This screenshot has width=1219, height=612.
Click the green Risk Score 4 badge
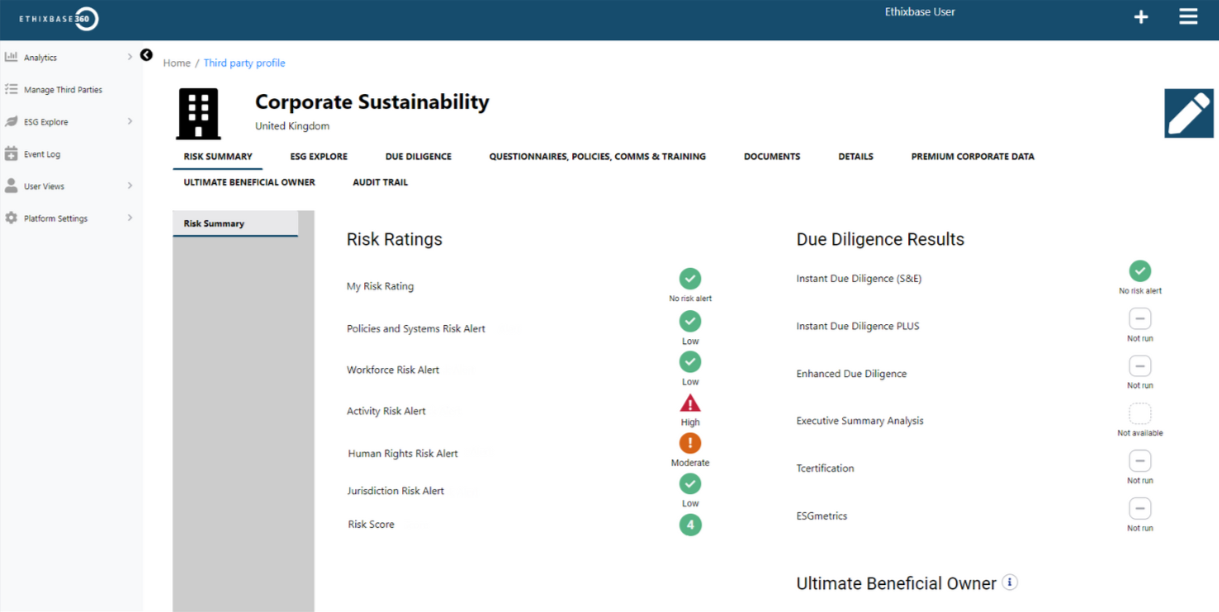(x=690, y=525)
